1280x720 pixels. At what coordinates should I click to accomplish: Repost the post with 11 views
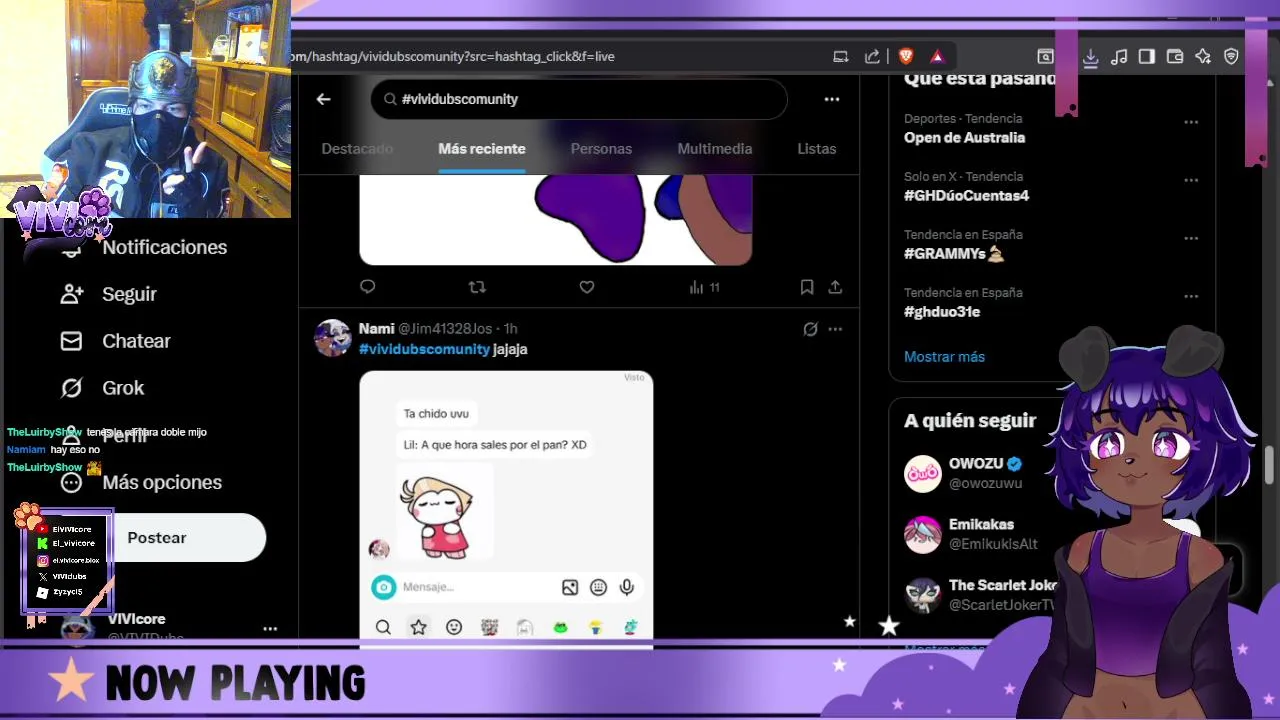[x=477, y=287]
